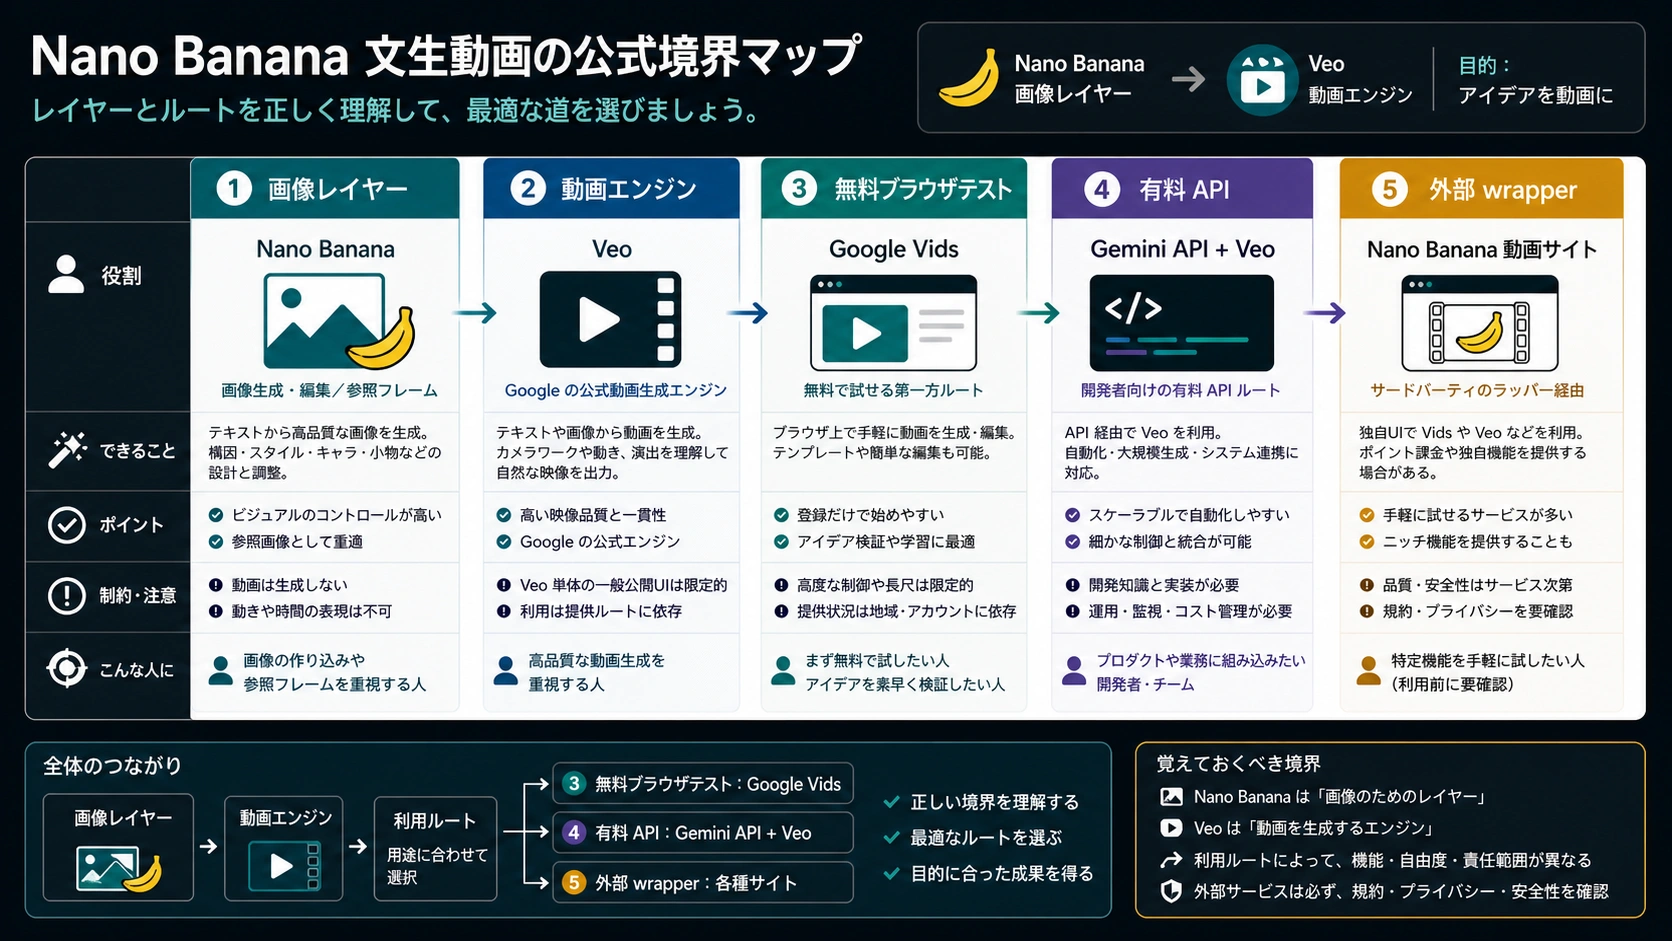This screenshot has width=1672, height=941.
Task: Click the orange person icon beside 特定機能を手軽に試したい人
Action: 1368,671
